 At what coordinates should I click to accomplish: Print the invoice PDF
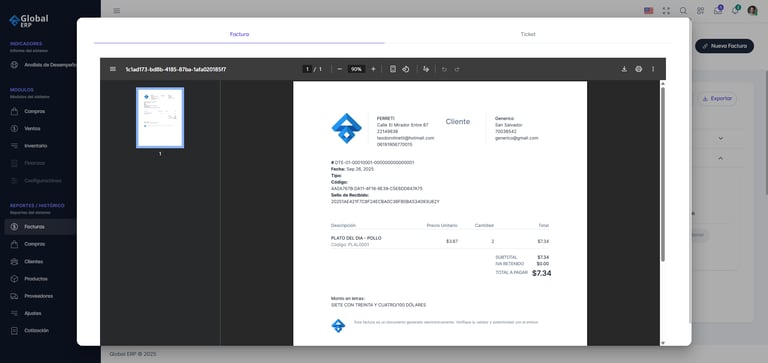639,69
